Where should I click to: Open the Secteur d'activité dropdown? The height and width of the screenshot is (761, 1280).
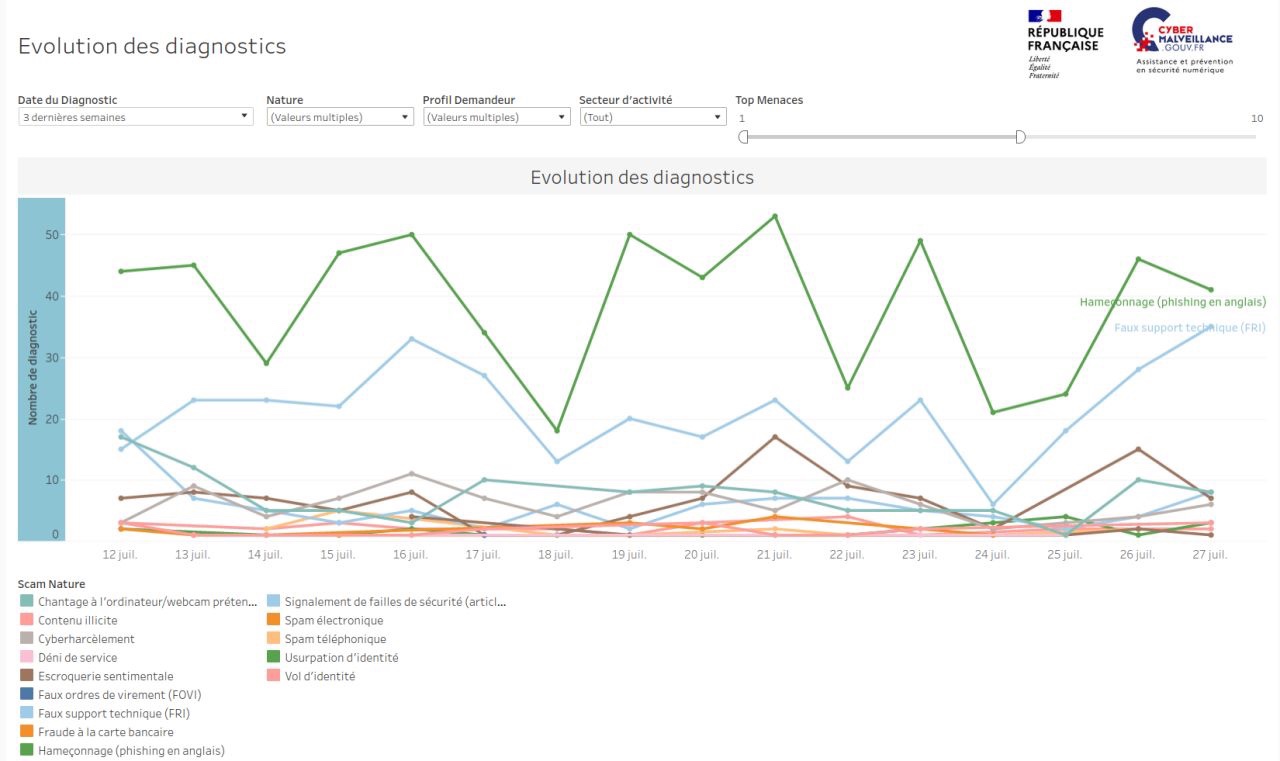pyautogui.click(x=652, y=117)
